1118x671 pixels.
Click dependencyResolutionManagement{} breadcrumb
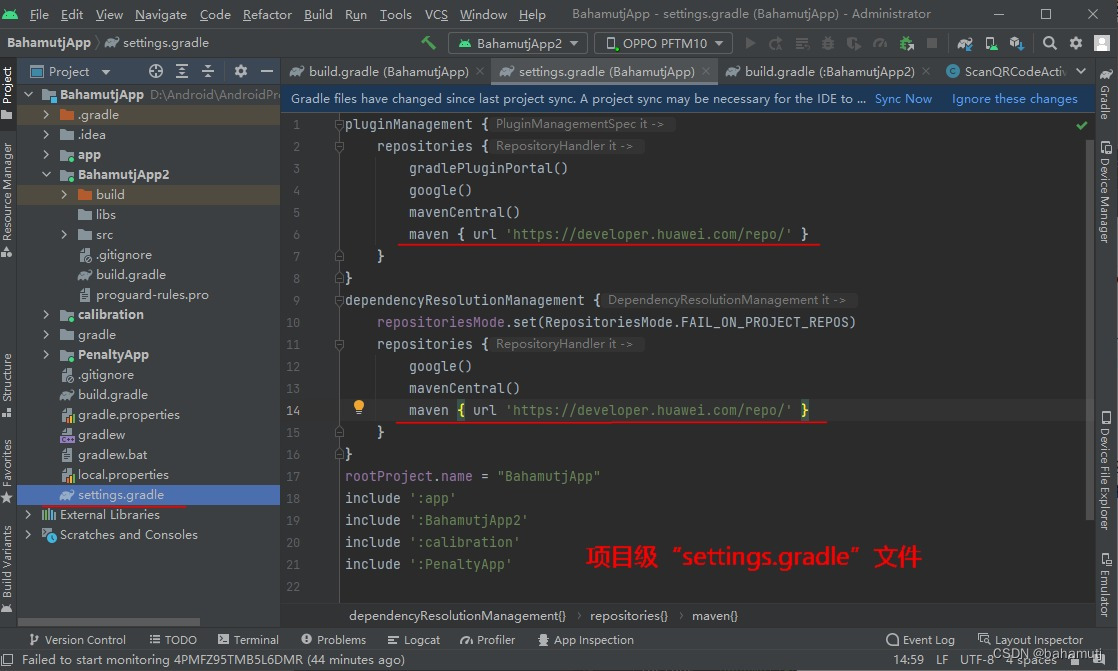click(x=457, y=615)
